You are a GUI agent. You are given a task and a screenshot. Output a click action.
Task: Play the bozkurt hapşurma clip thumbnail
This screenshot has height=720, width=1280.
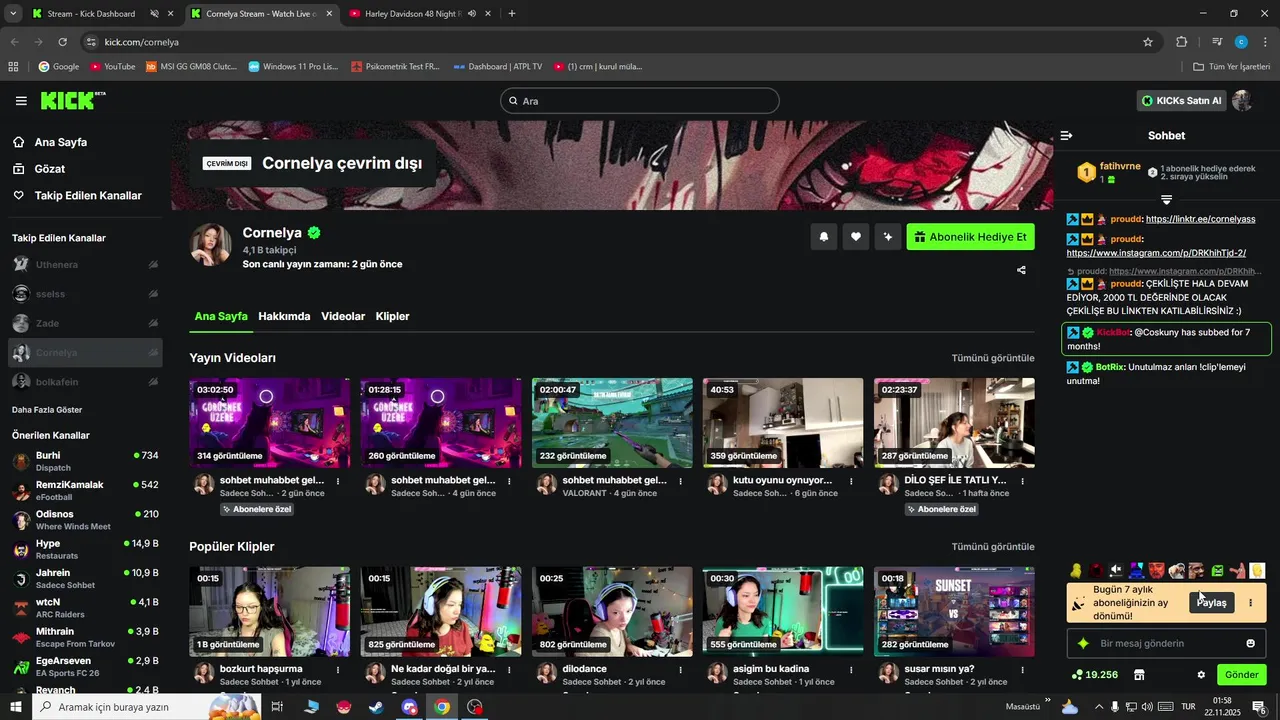[x=270, y=612]
